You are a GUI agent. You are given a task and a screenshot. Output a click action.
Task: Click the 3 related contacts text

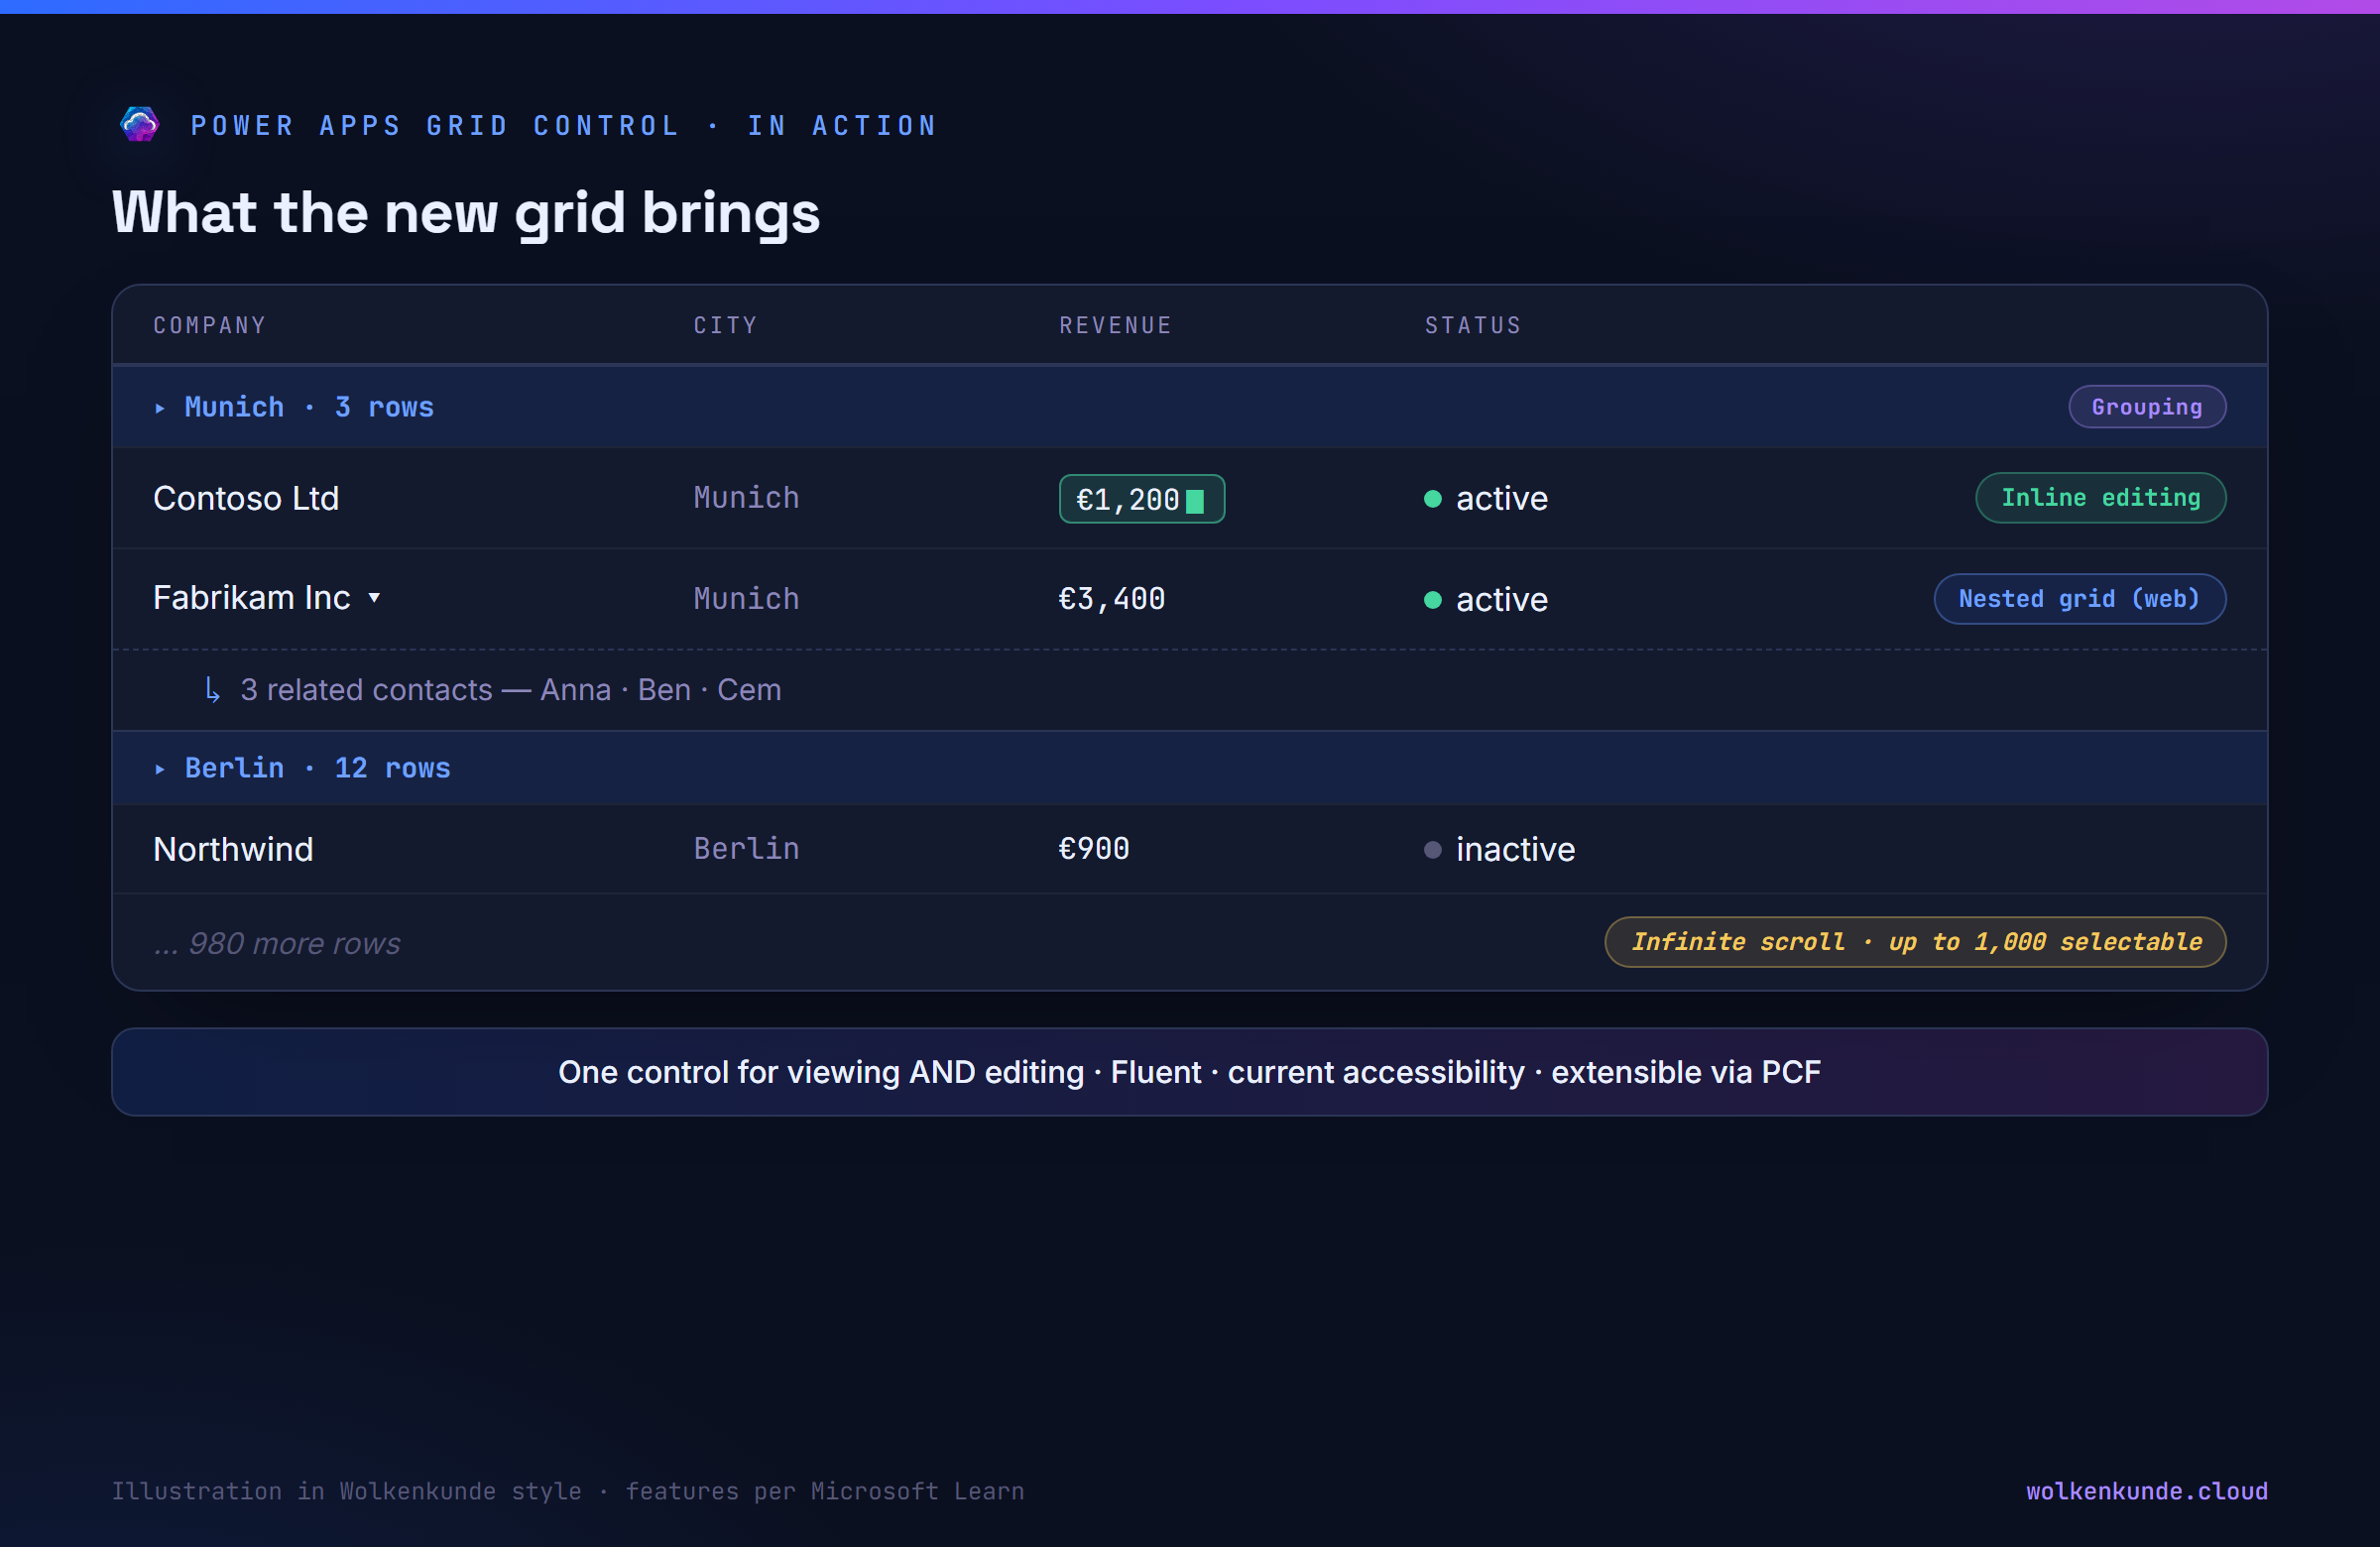click(511, 690)
